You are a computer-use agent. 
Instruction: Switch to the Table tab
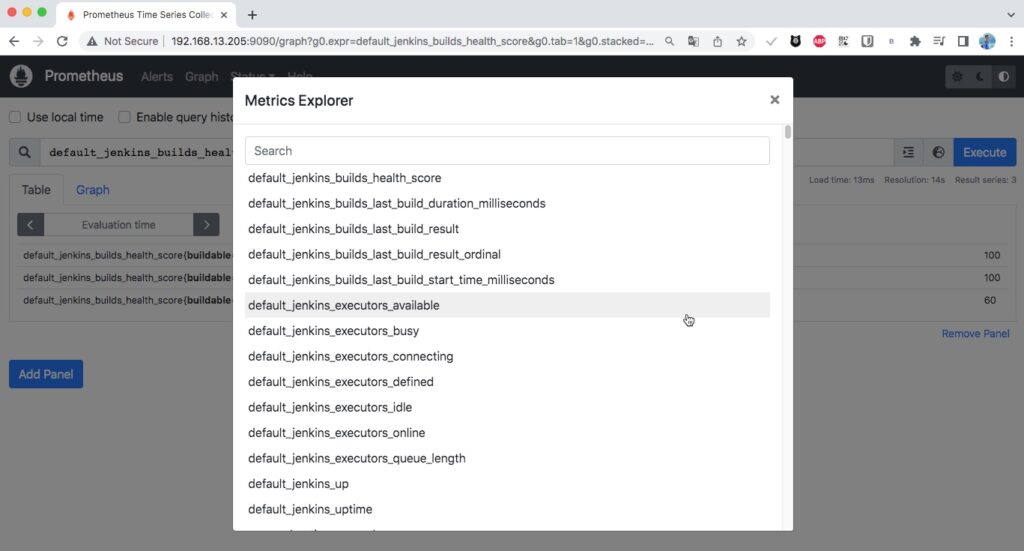[36, 190]
